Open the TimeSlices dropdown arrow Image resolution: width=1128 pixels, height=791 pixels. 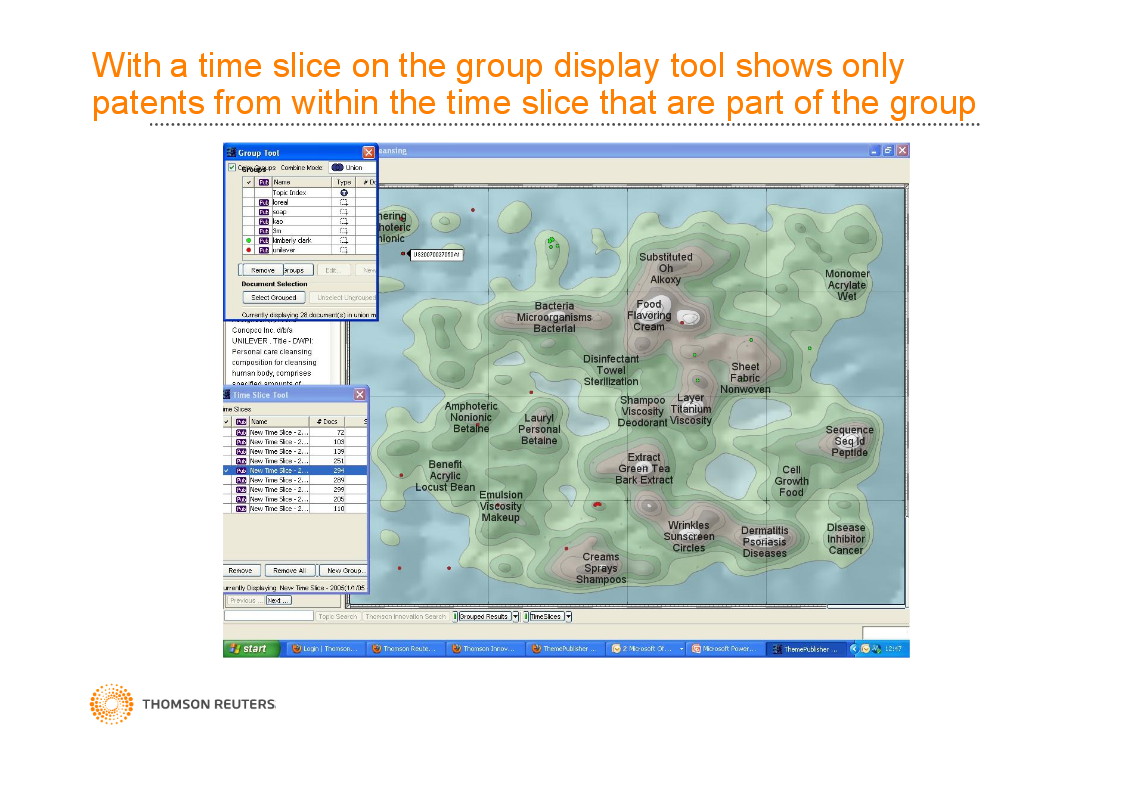click(x=568, y=617)
